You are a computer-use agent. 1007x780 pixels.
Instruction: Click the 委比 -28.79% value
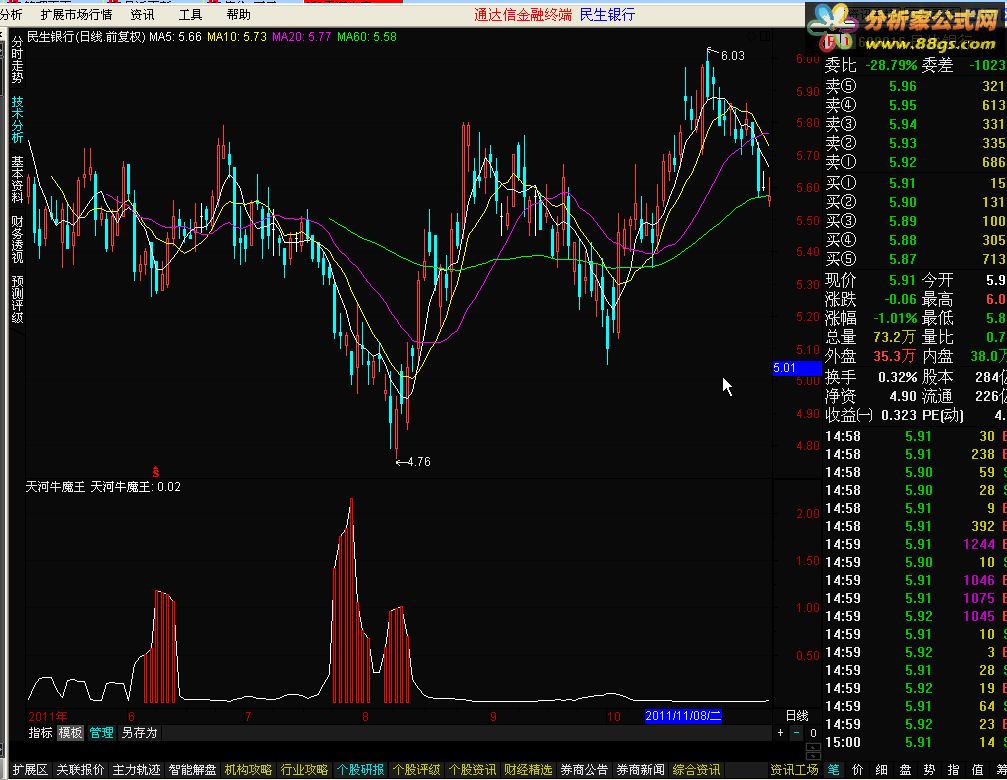point(891,65)
